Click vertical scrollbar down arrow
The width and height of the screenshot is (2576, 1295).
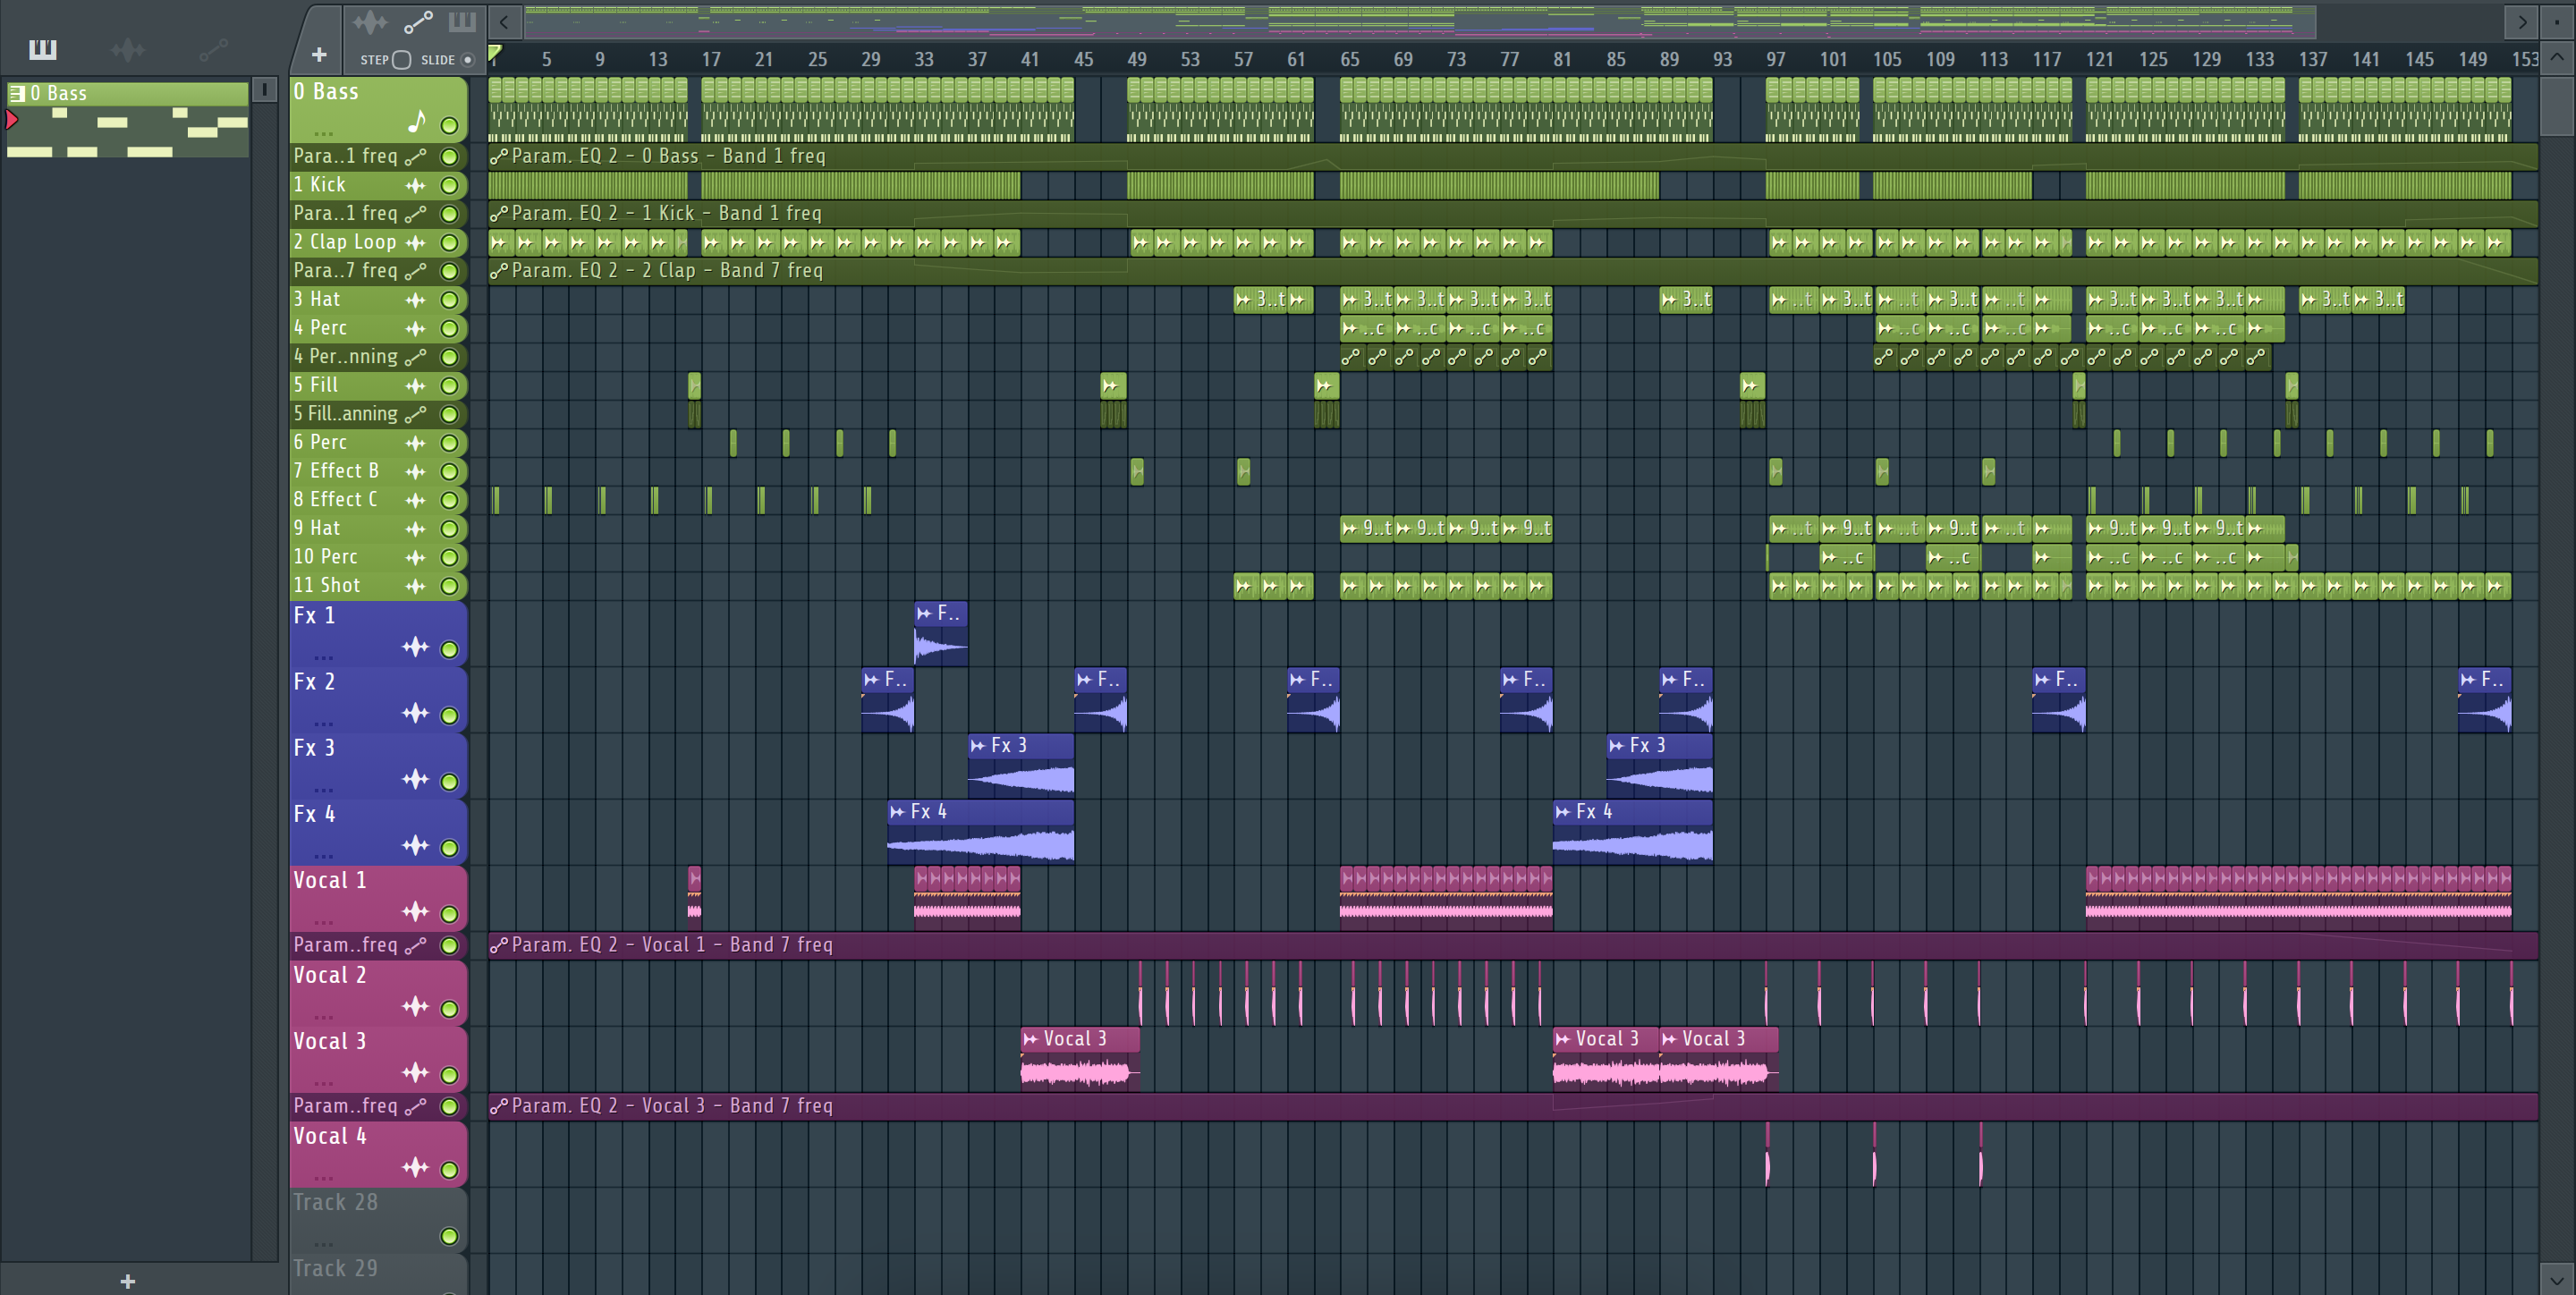point(2557,1279)
